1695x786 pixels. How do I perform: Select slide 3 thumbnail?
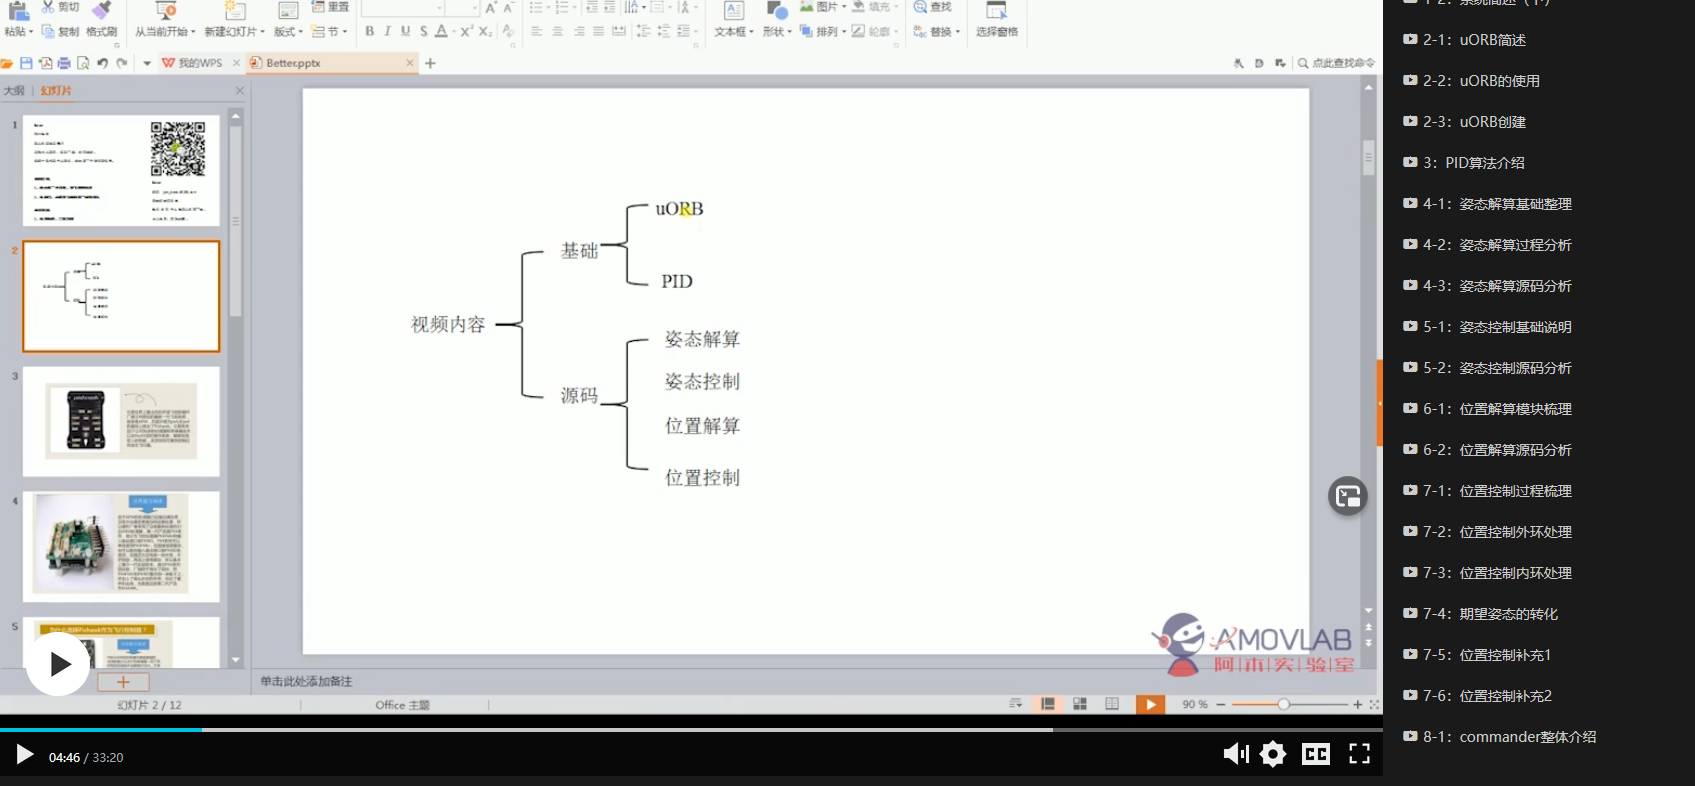pyautogui.click(x=121, y=421)
